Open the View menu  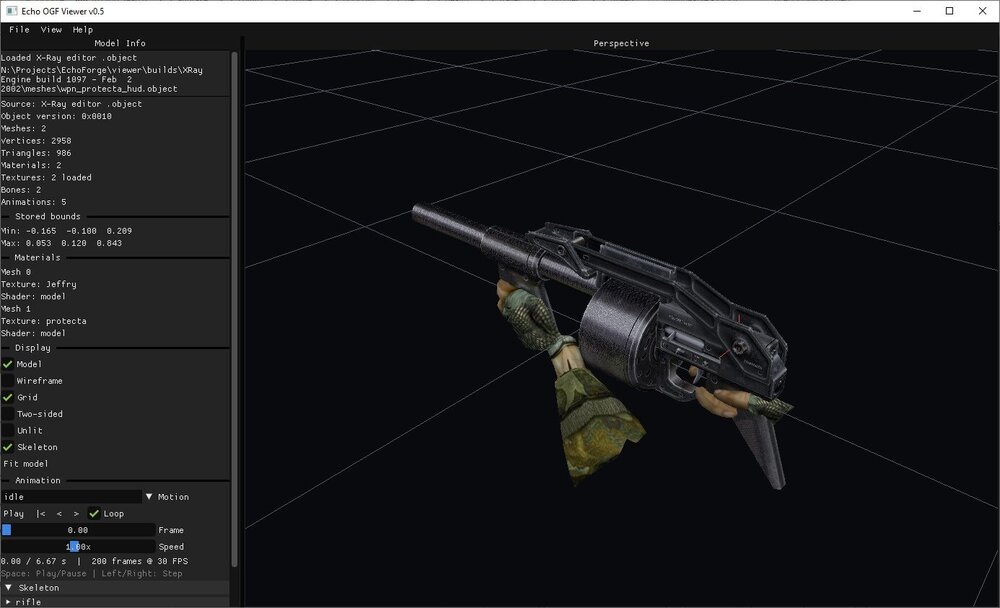pyautogui.click(x=51, y=29)
